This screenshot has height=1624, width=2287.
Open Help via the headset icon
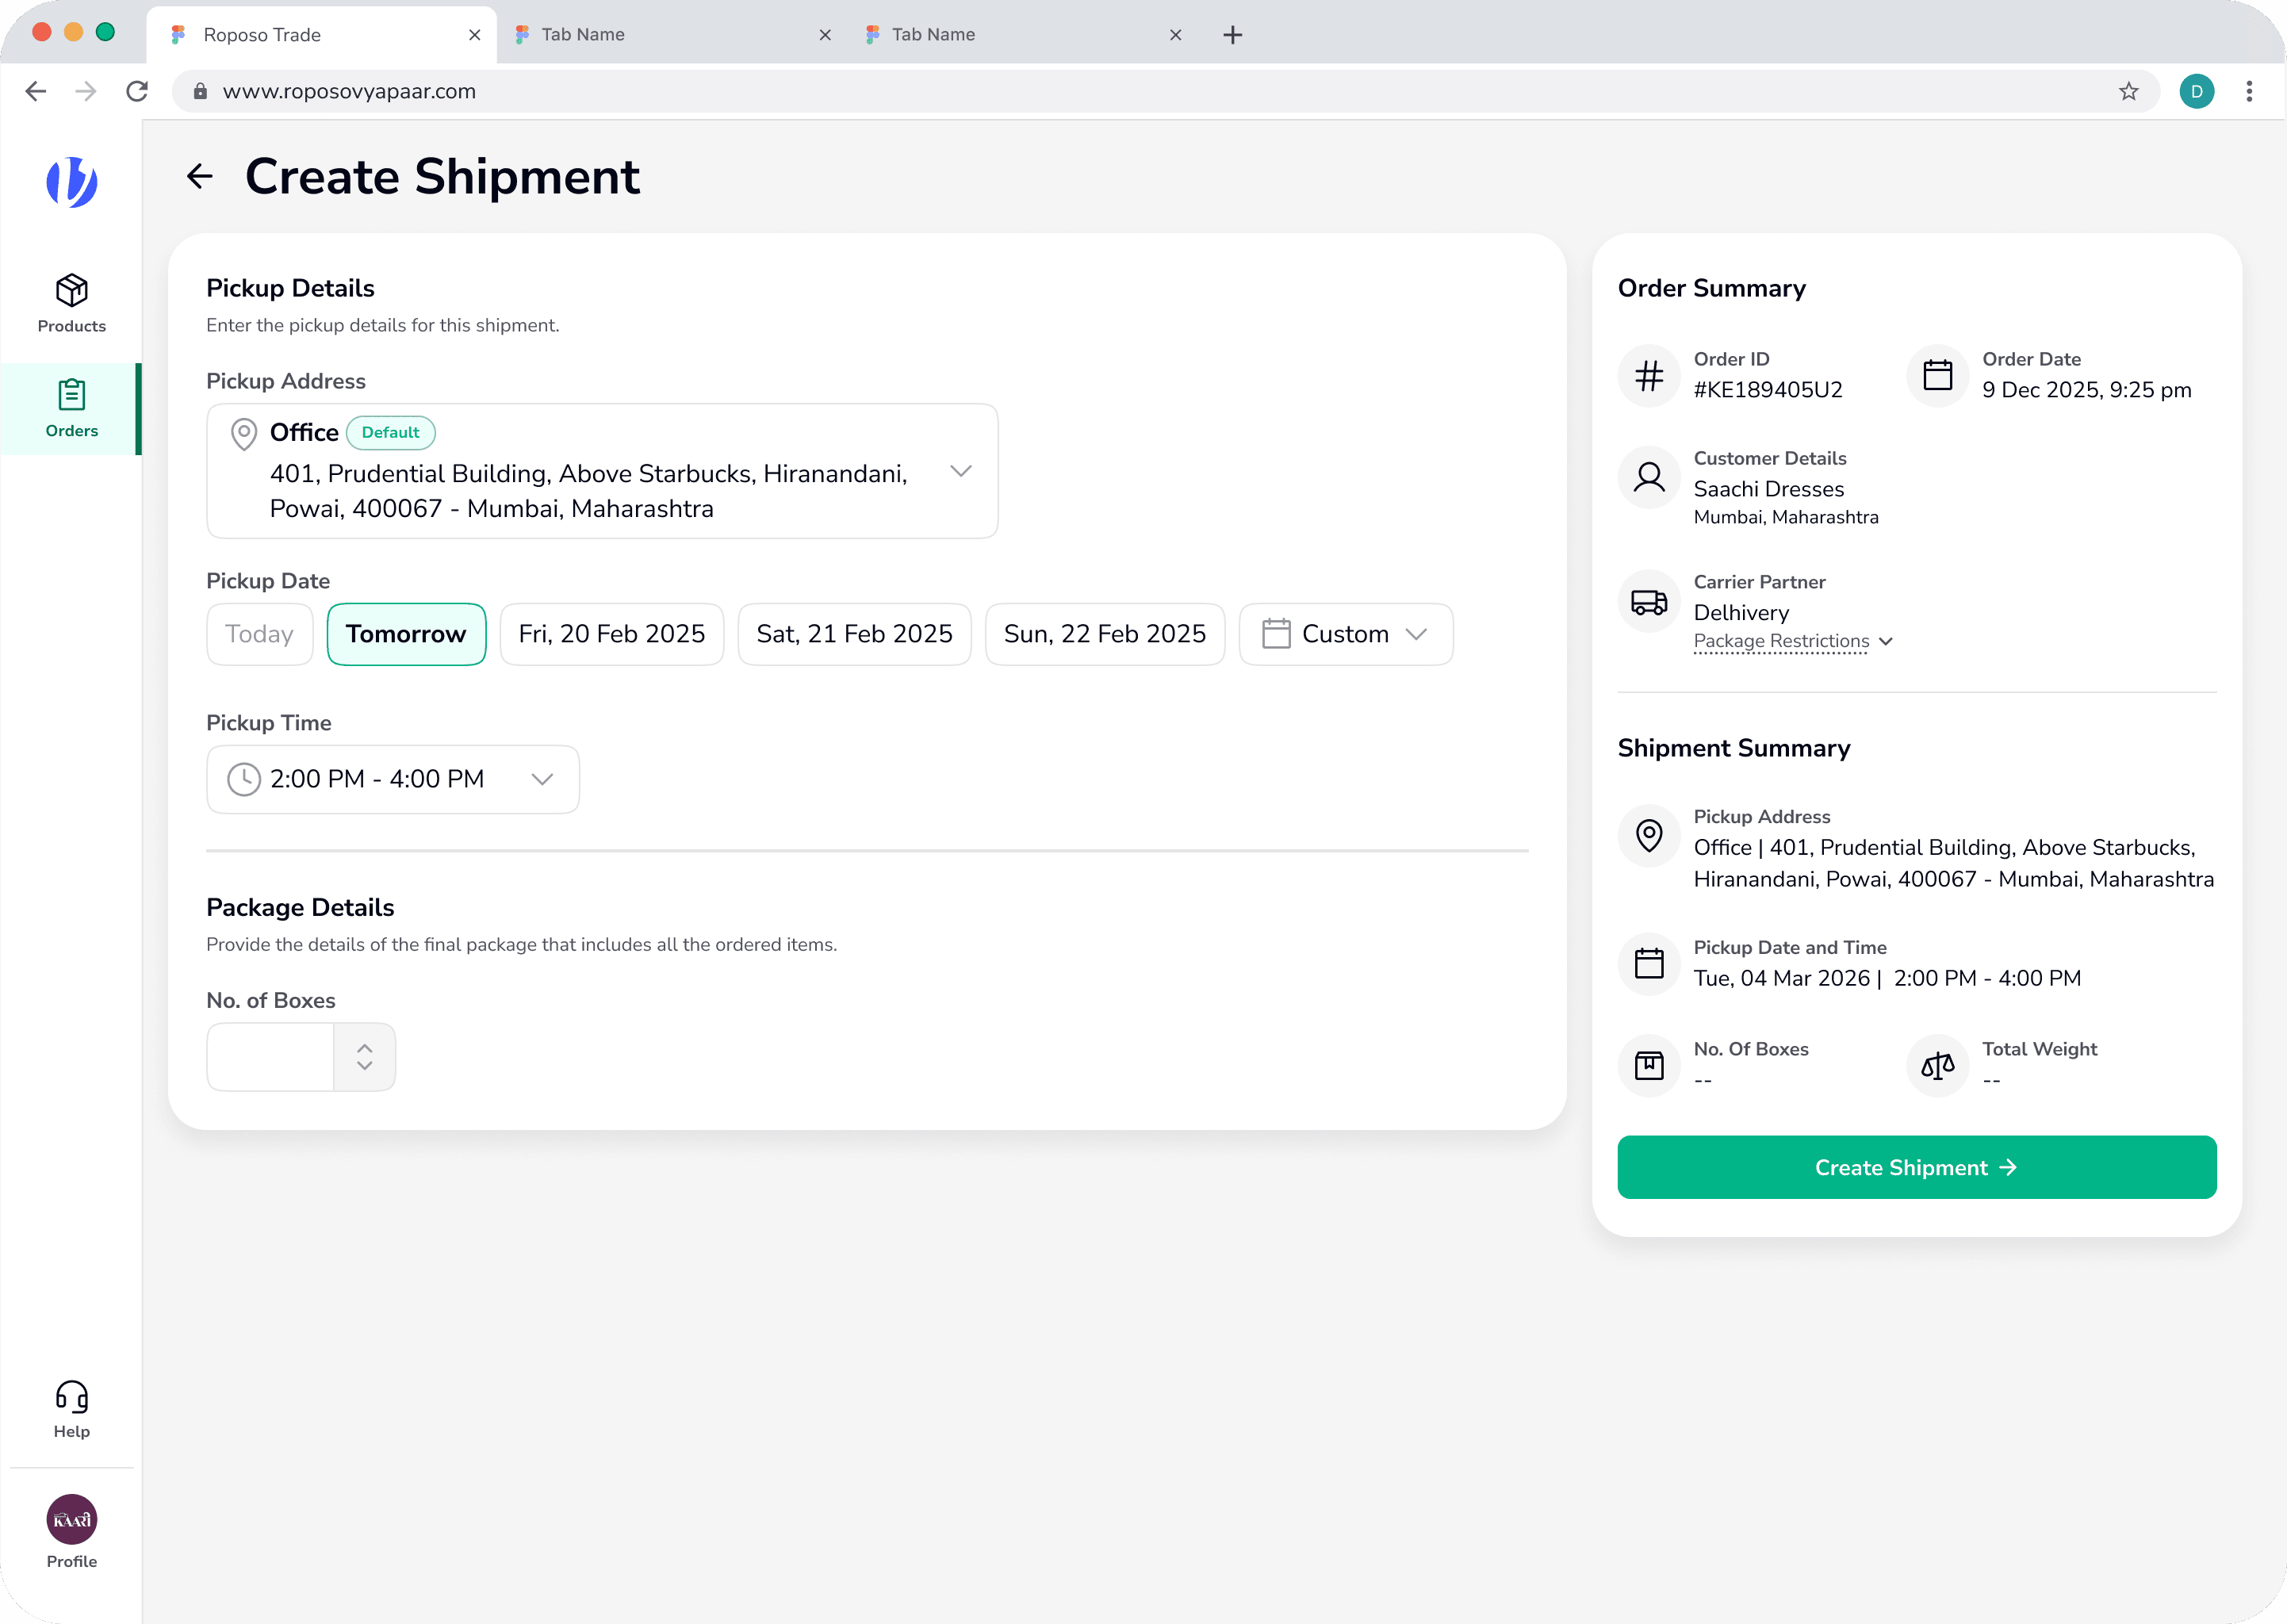(x=71, y=1409)
